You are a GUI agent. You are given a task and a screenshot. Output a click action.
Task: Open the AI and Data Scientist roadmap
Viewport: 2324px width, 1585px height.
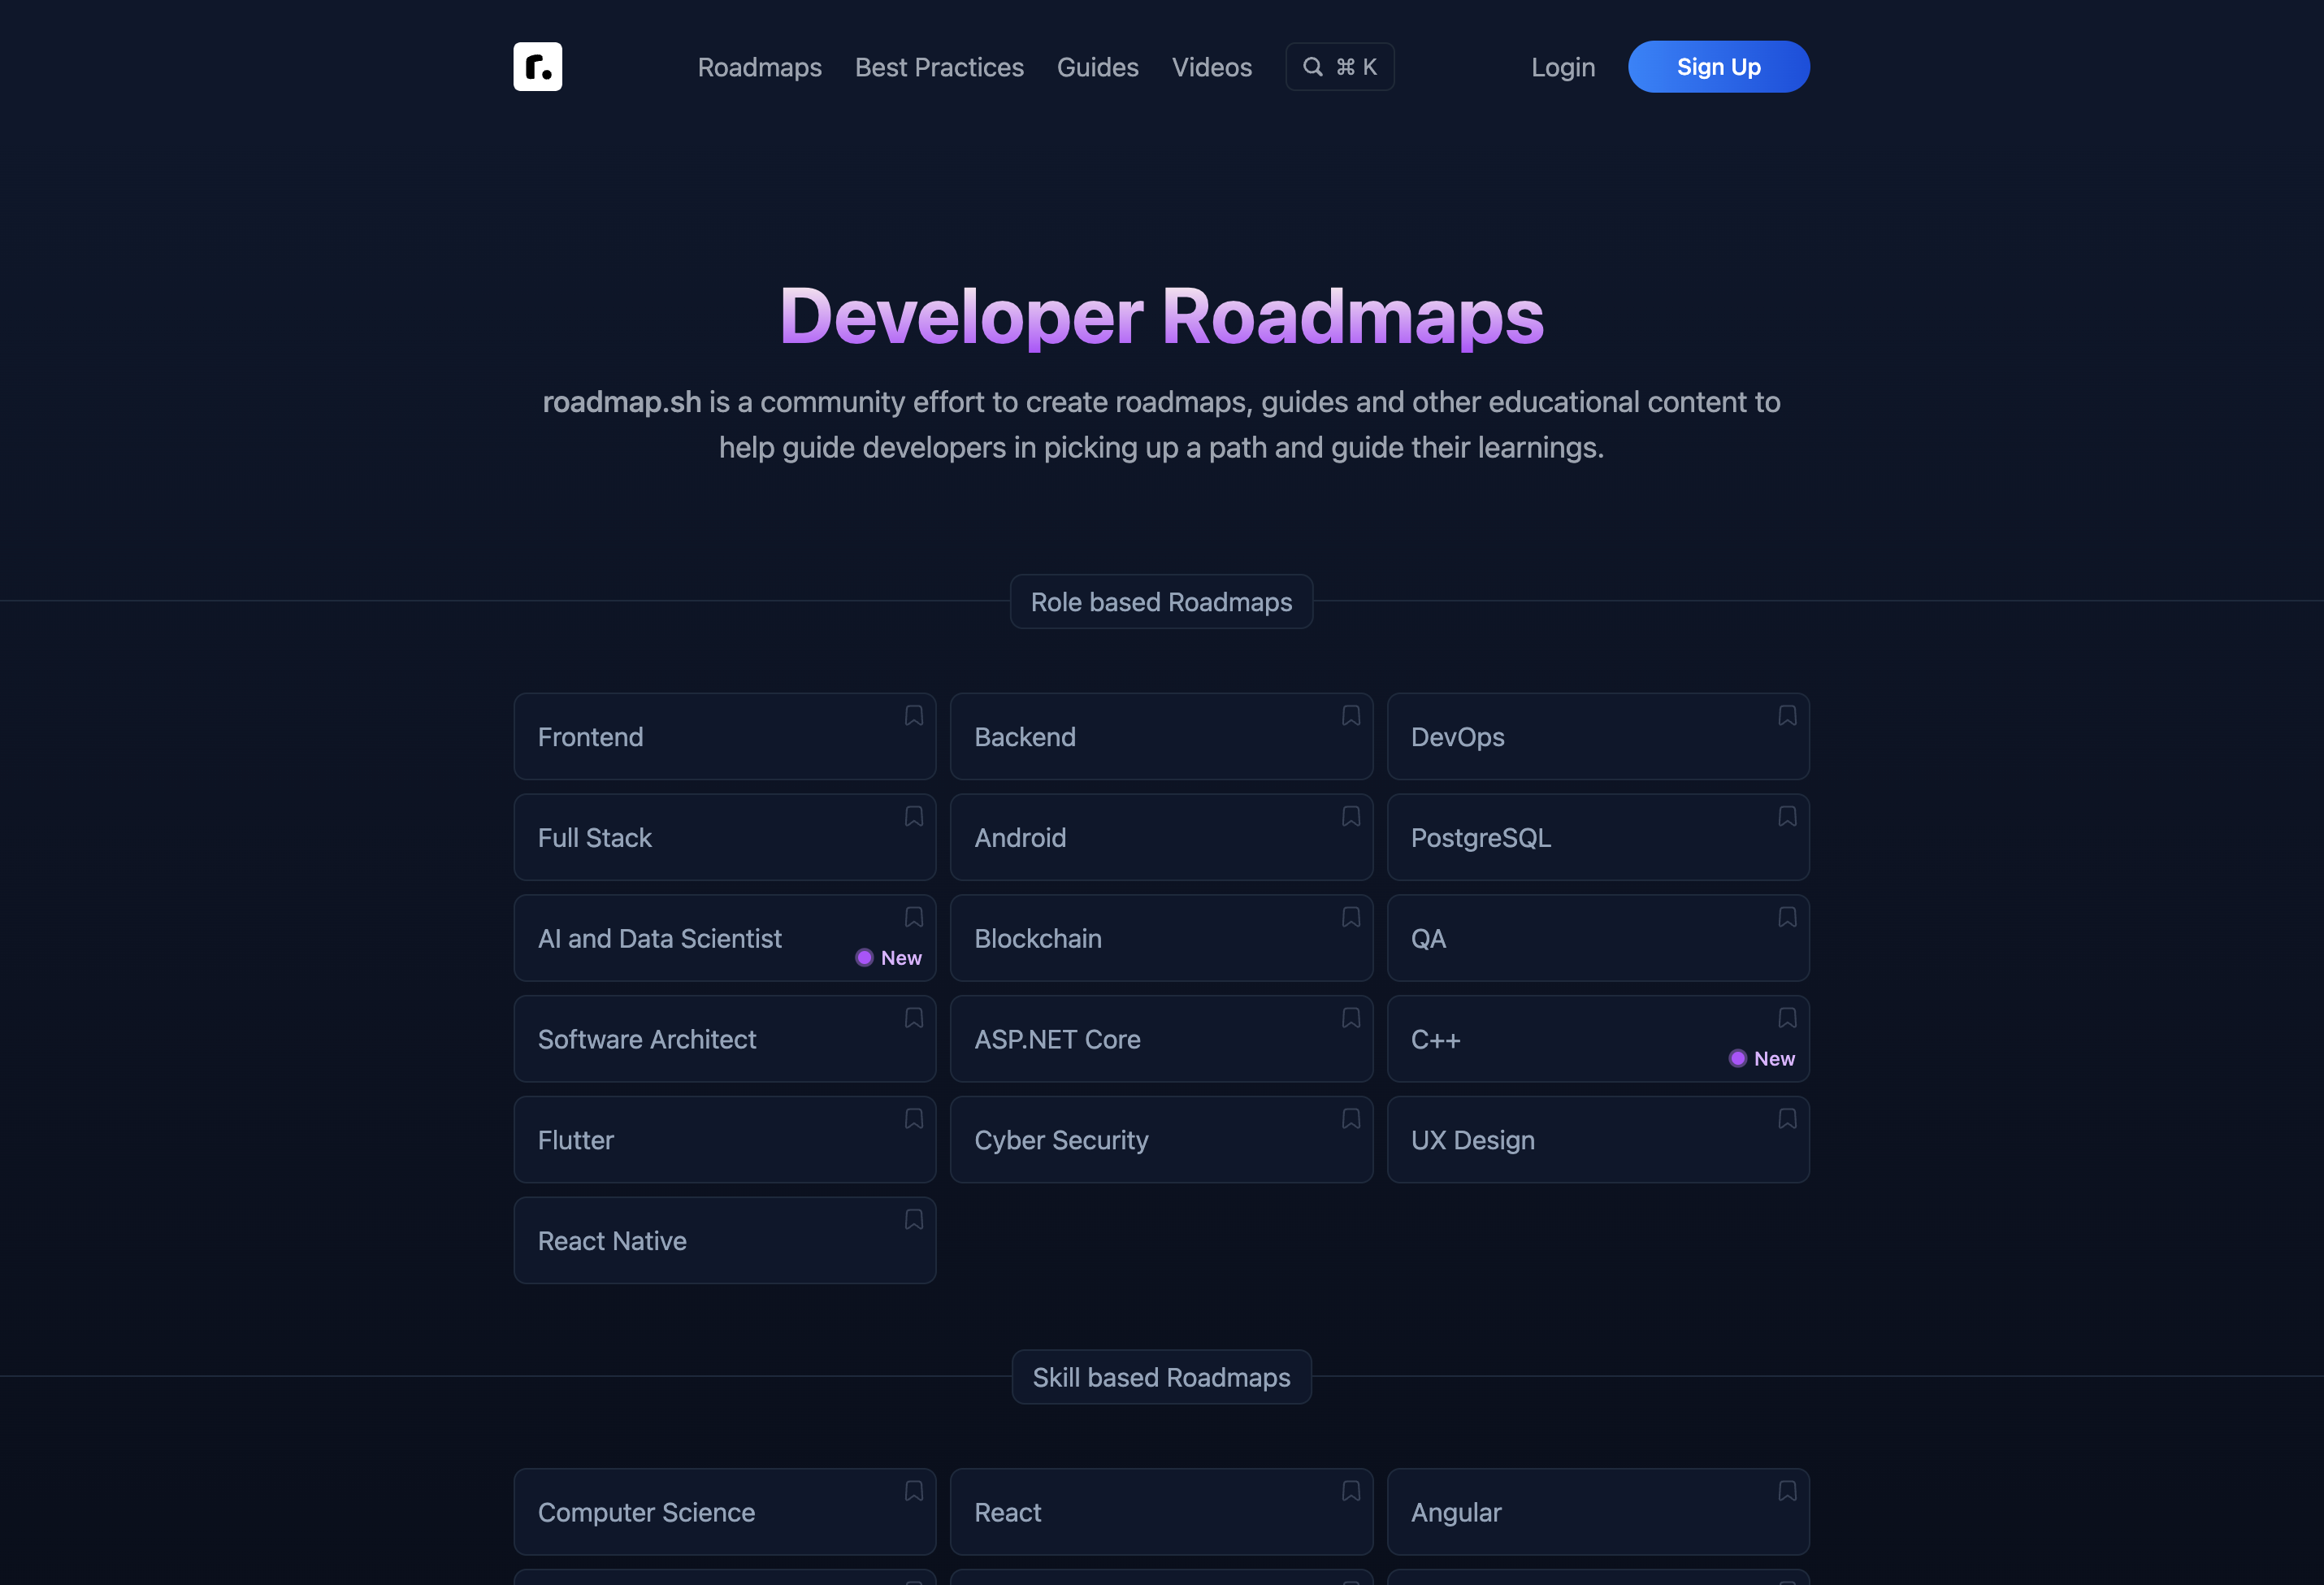click(x=724, y=939)
